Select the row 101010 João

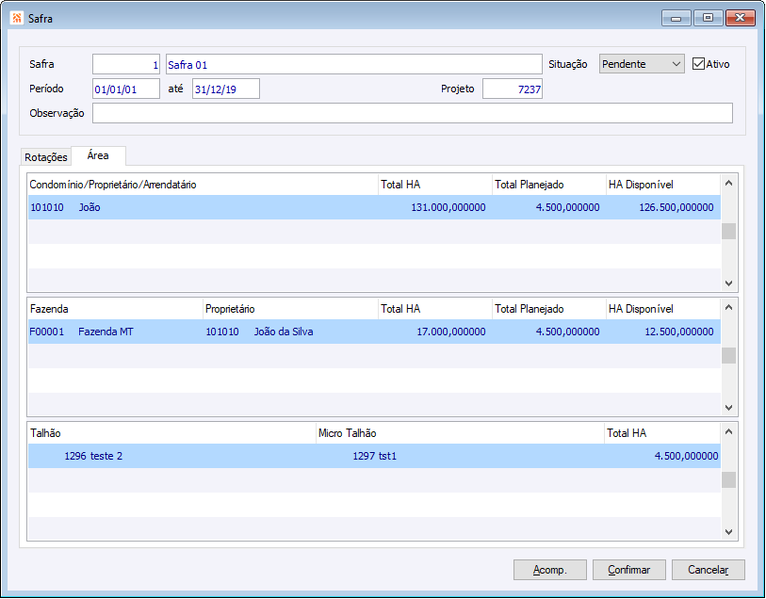(374, 207)
